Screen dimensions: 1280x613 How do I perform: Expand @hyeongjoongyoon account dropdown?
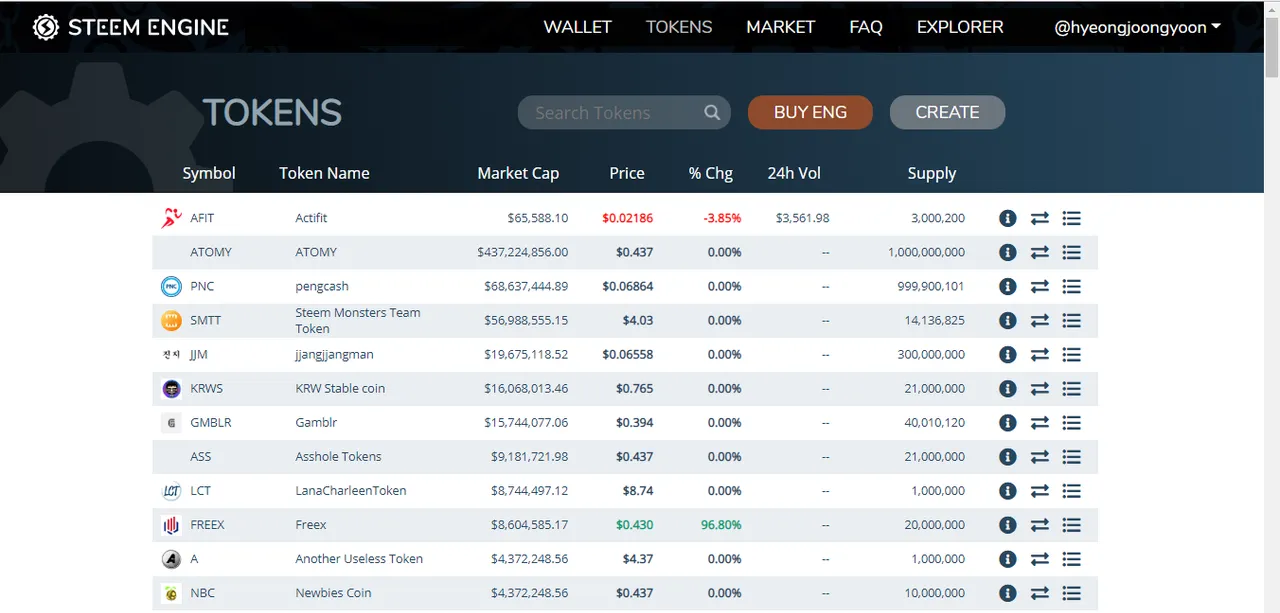(1137, 27)
